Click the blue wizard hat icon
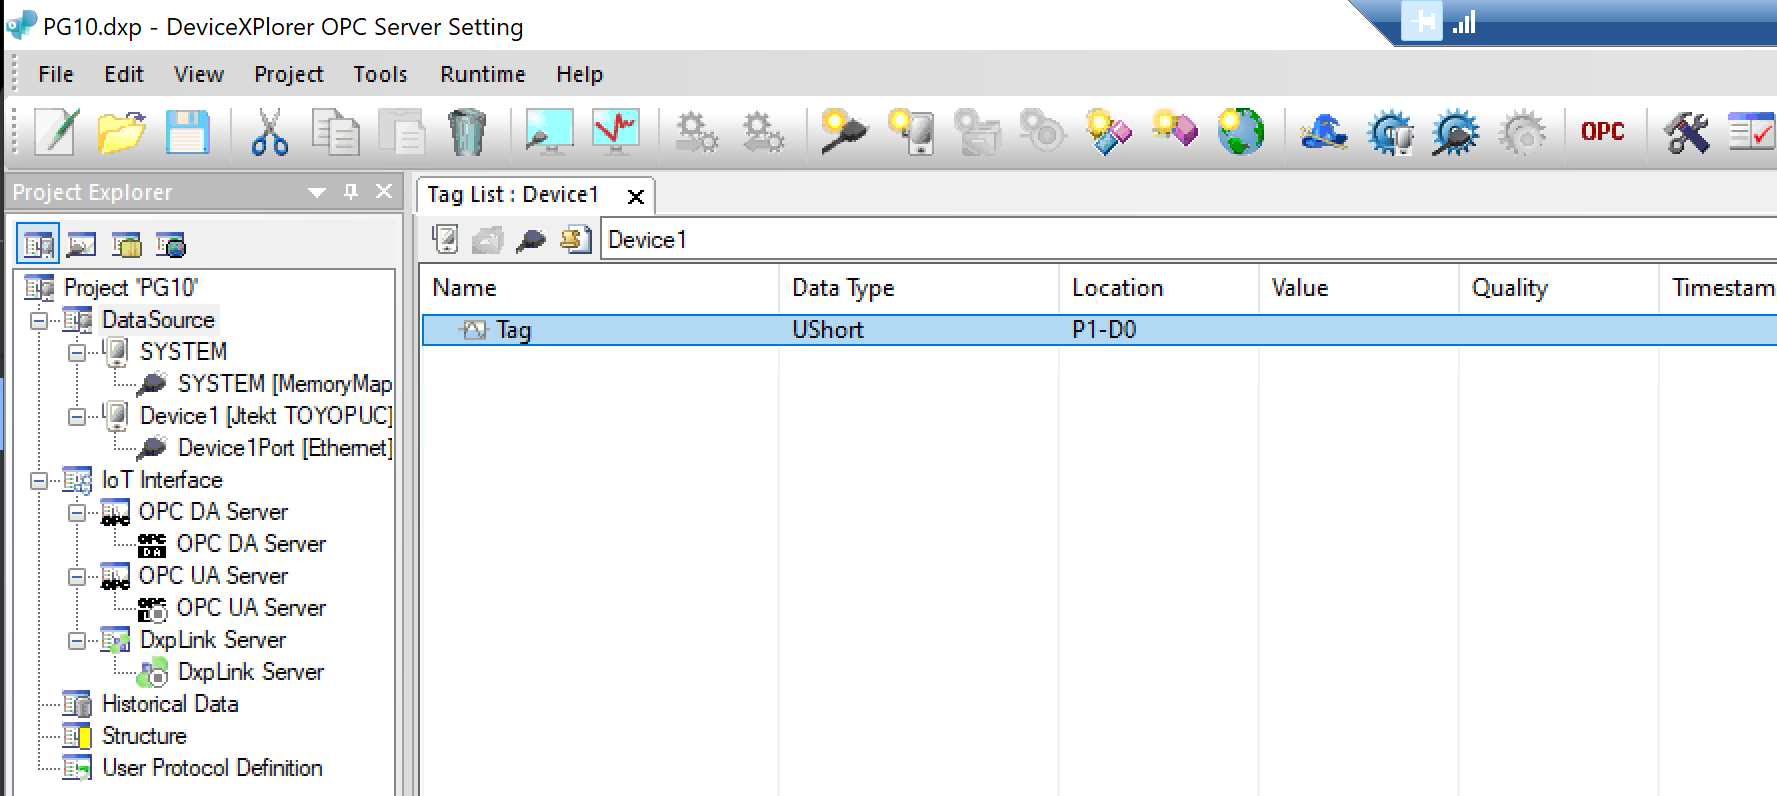The height and width of the screenshot is (796, 1777). pyautogui.click(x=1323, y=132)
